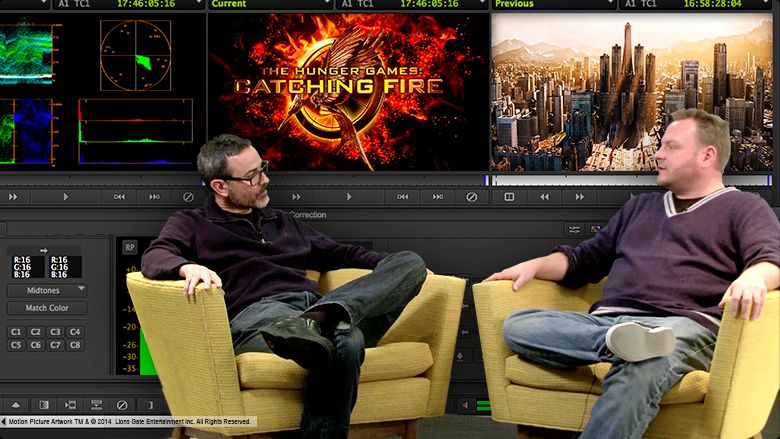Click the bracket icon in bottom toolbar
The width and height of the screenshot is (780, 439).
[150, 405]
